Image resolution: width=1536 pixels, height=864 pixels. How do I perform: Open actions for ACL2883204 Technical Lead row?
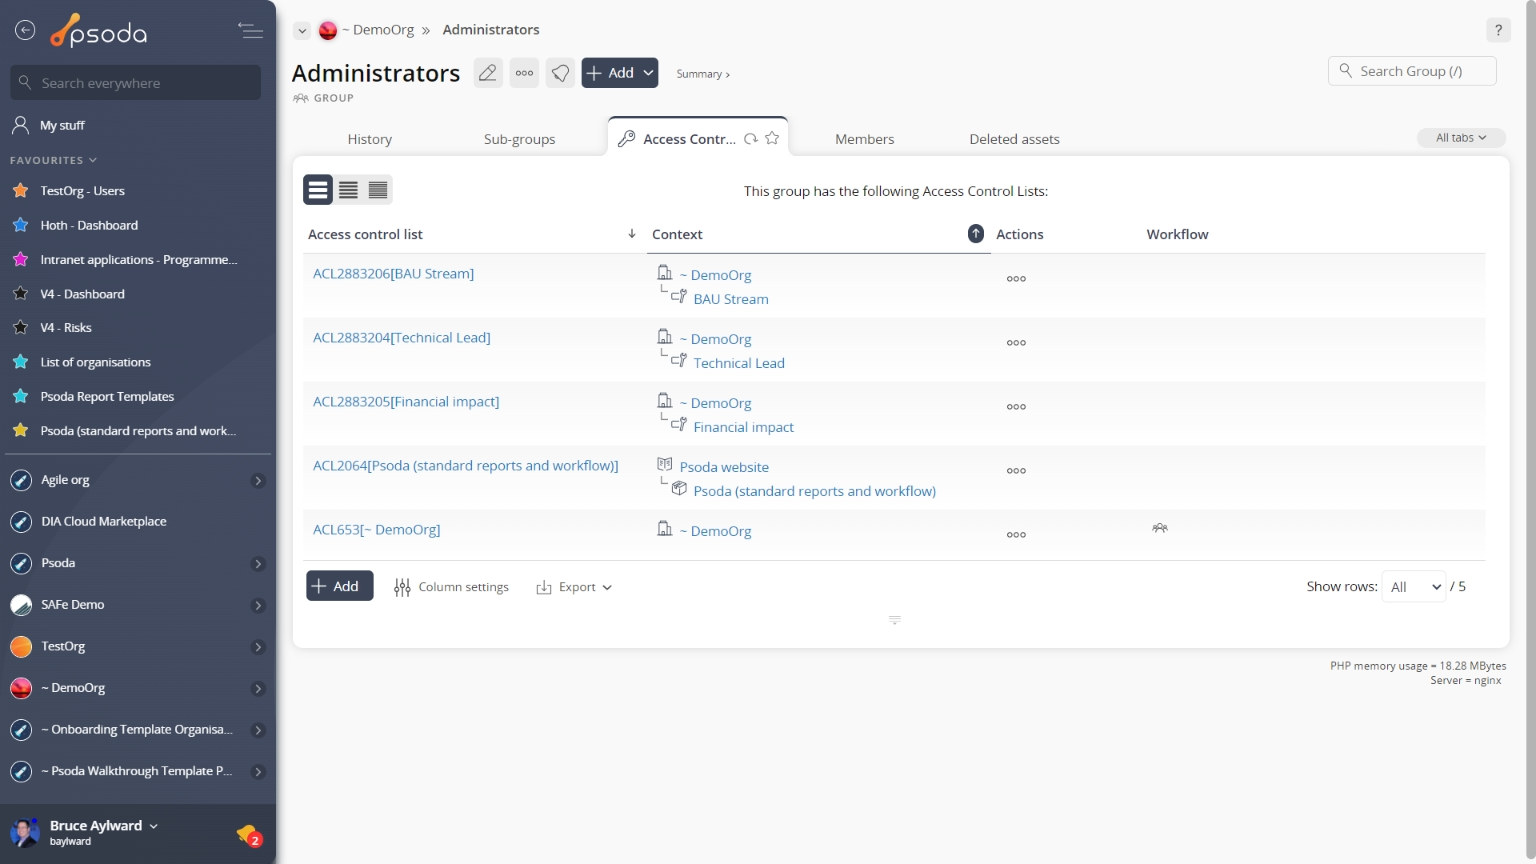1016,343
